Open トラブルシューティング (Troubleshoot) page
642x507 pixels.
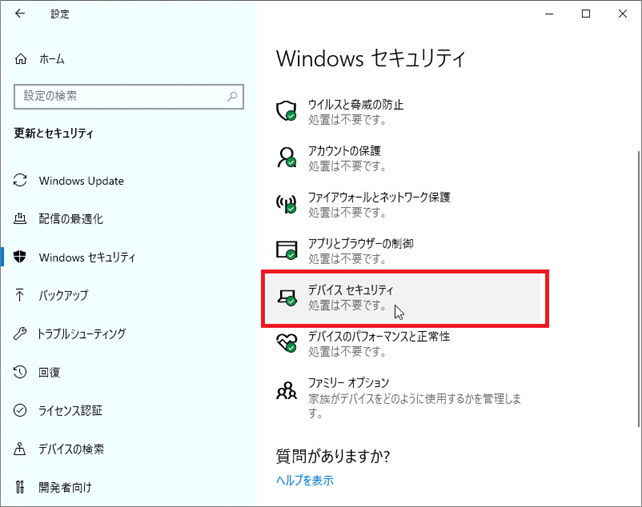(82, 333)
